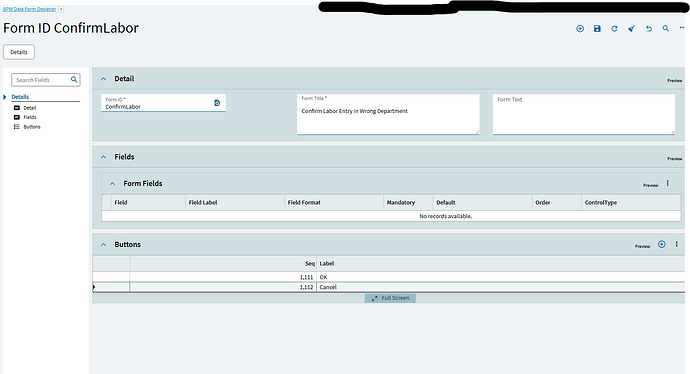Select the Cancel label cell
Screen dimensions: 690x374
(x=501, y=287)
